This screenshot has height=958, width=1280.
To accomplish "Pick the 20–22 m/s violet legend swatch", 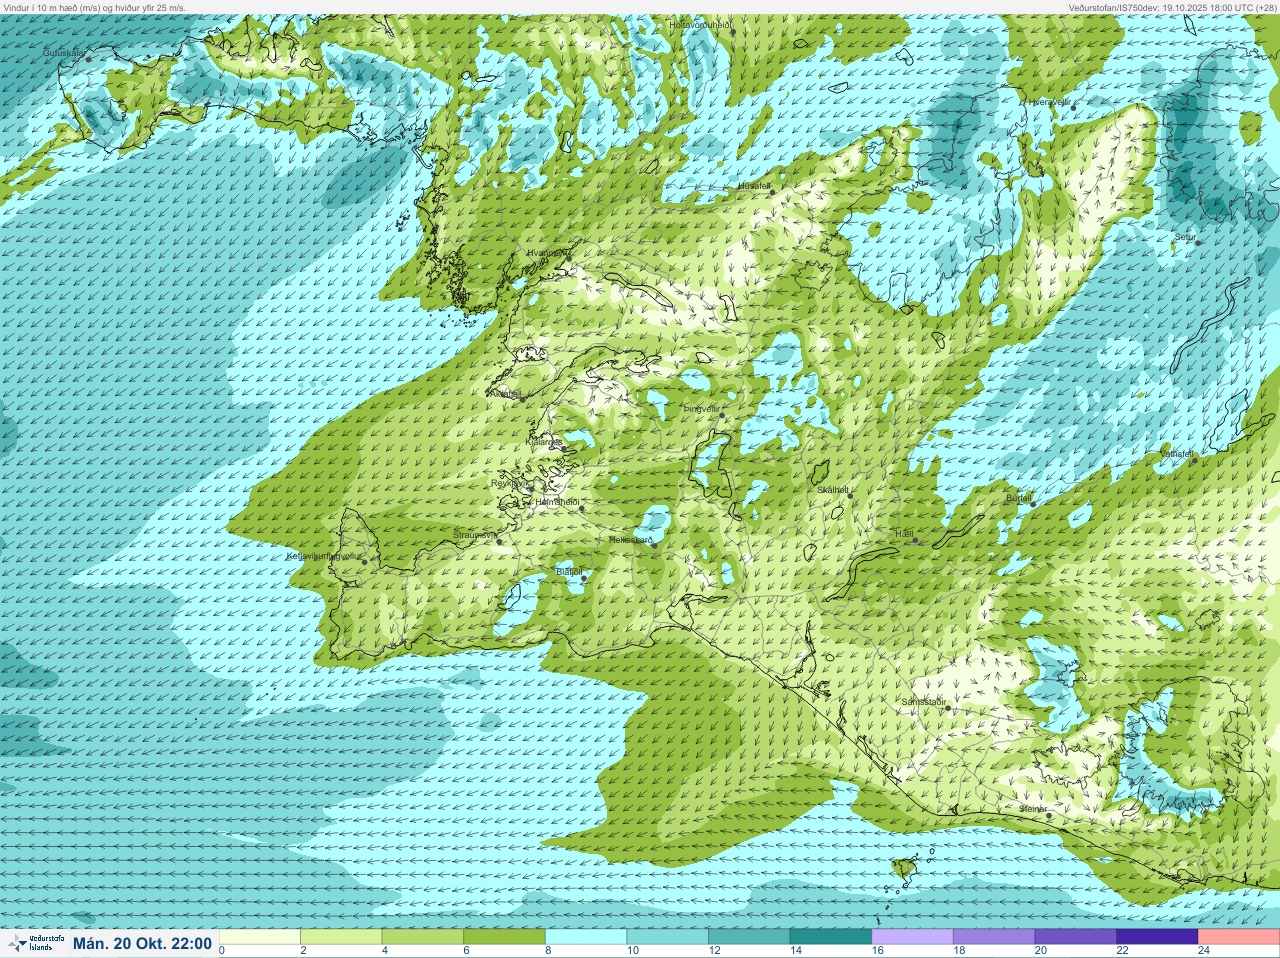I will [1075, 937].
